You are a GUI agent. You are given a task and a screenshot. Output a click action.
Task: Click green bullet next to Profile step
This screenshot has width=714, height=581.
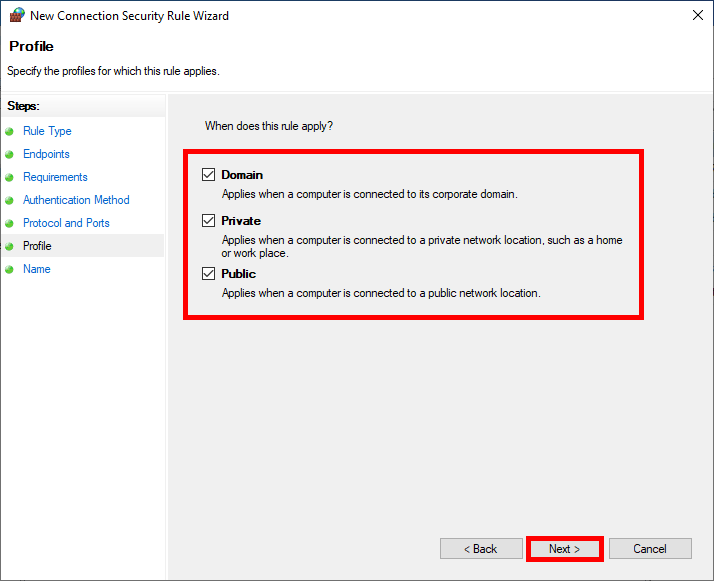10,246
